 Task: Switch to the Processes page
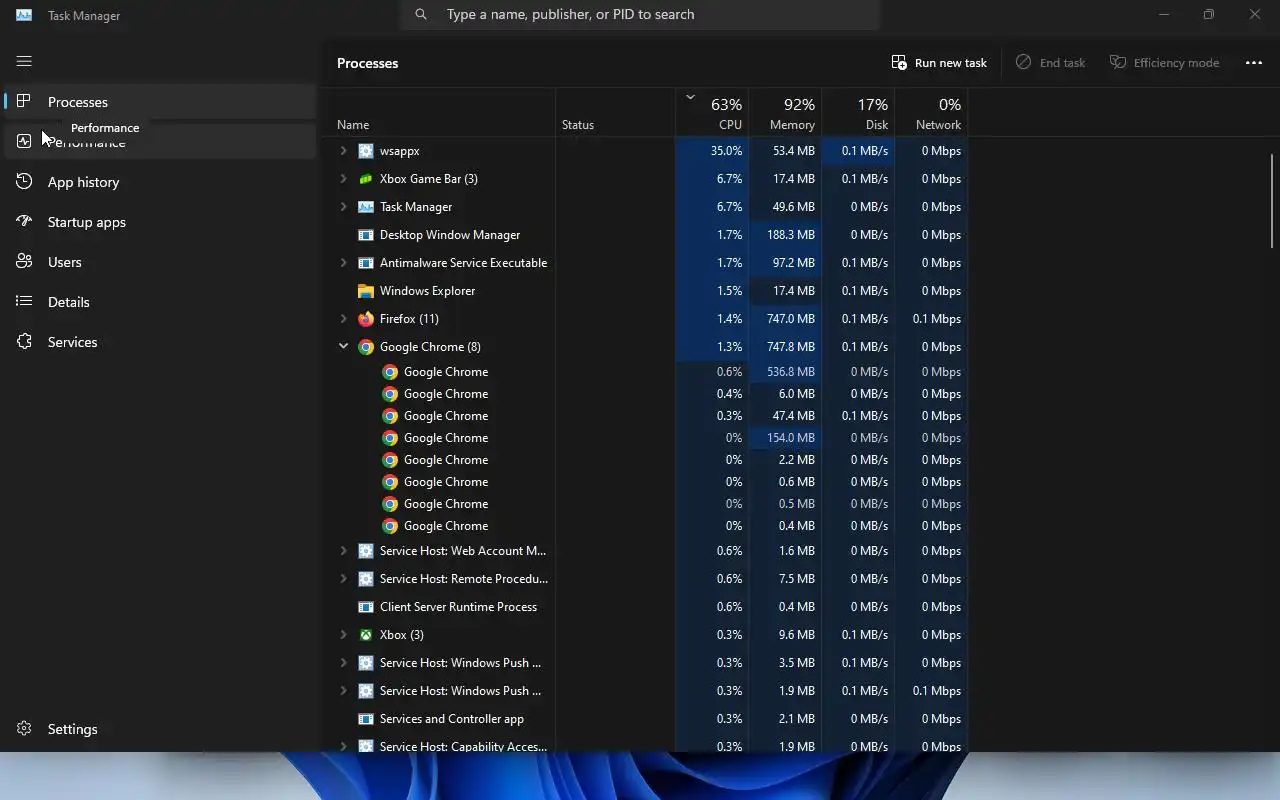click(x=160, y=102)
